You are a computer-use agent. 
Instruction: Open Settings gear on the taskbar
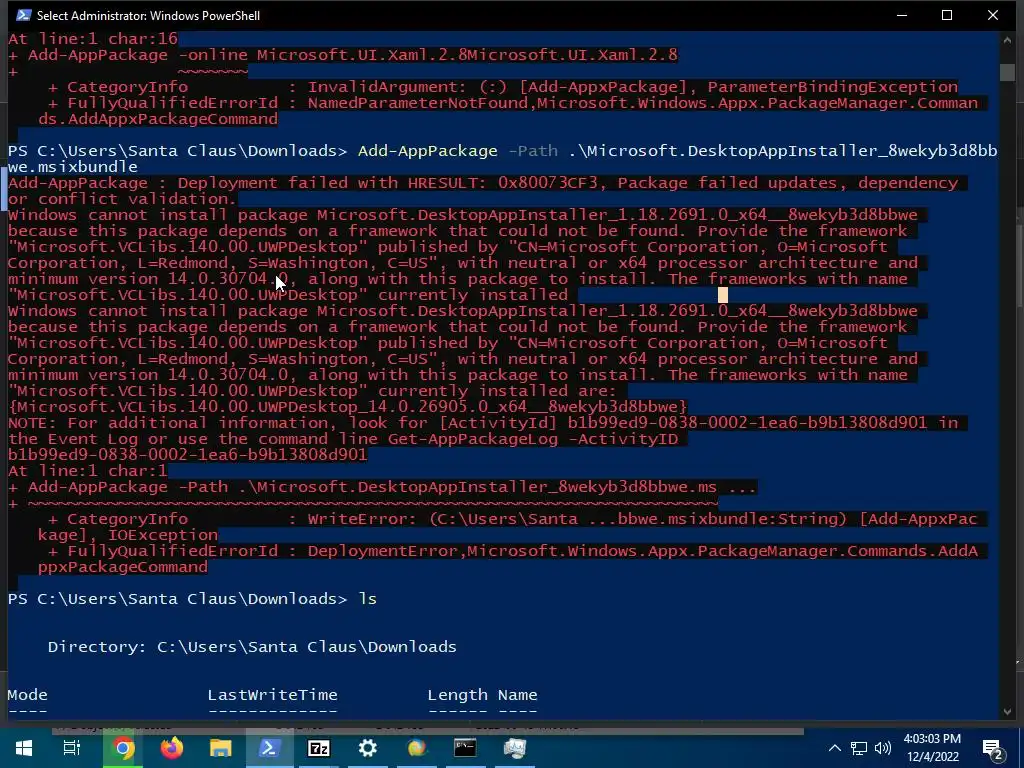[x=368, y=748]
